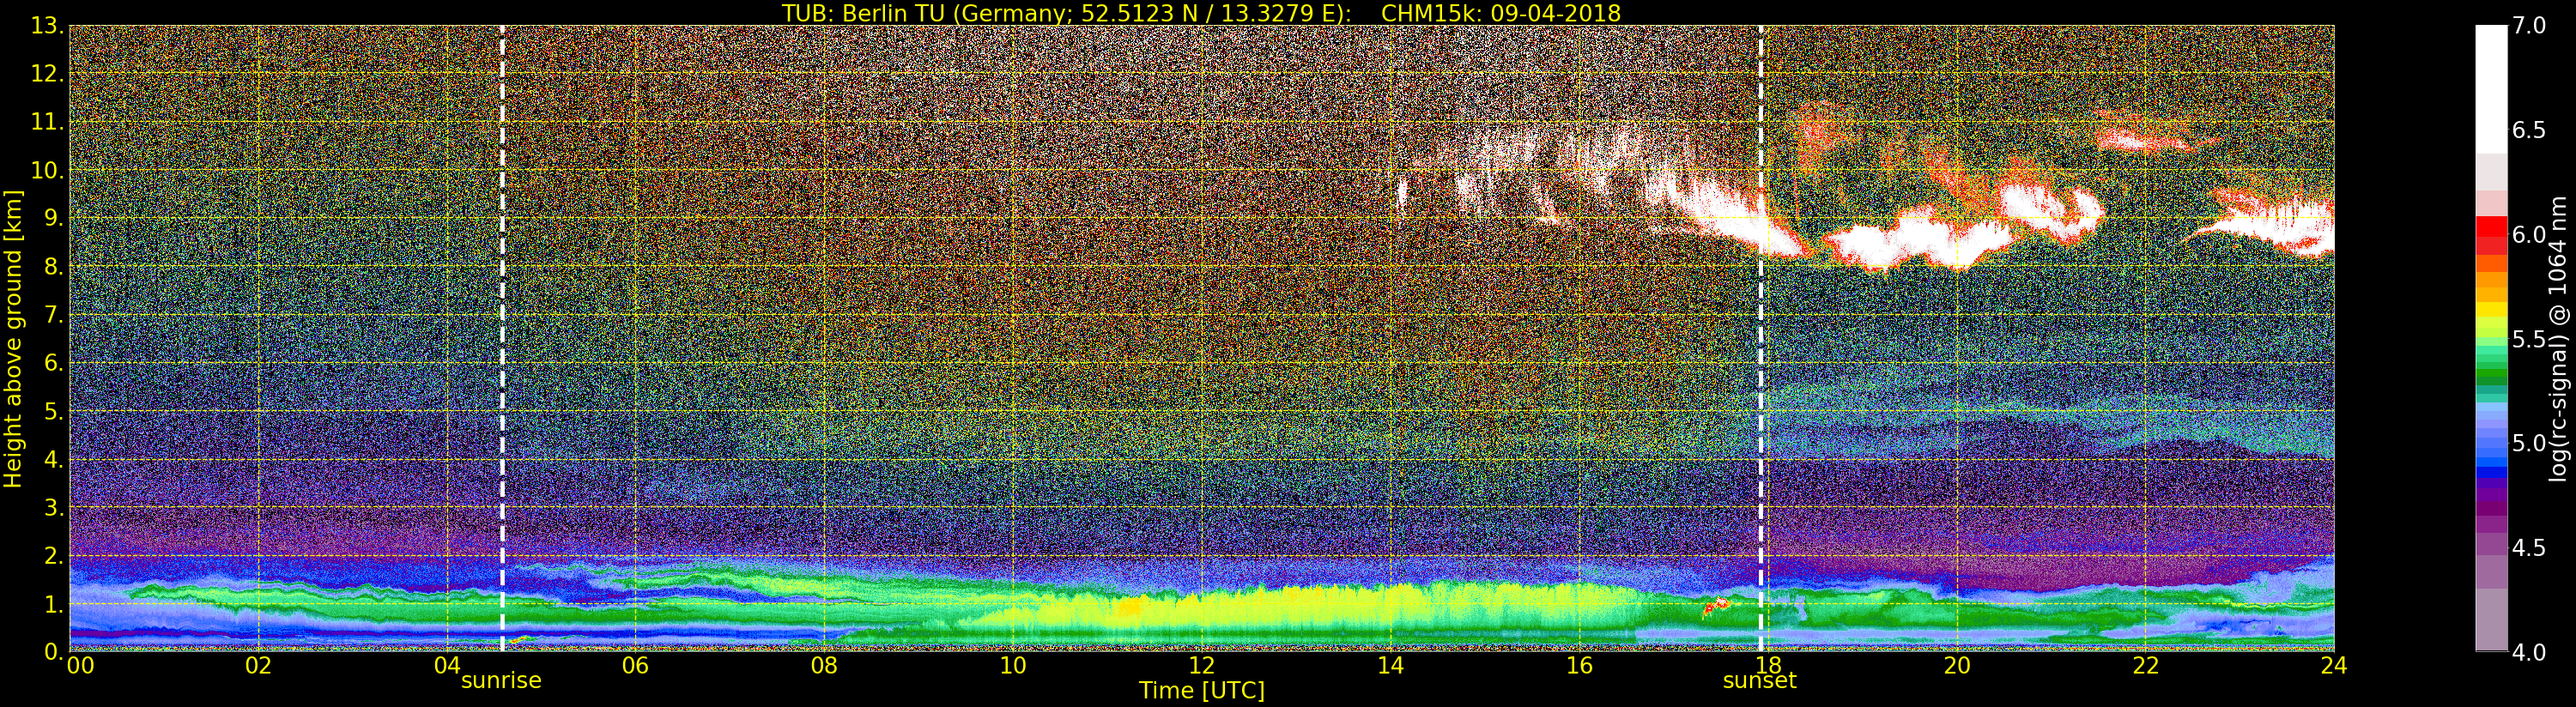Click the "18" time axis tick label
Viewport: 2576px width, 707px height.
coord(1767,666)
